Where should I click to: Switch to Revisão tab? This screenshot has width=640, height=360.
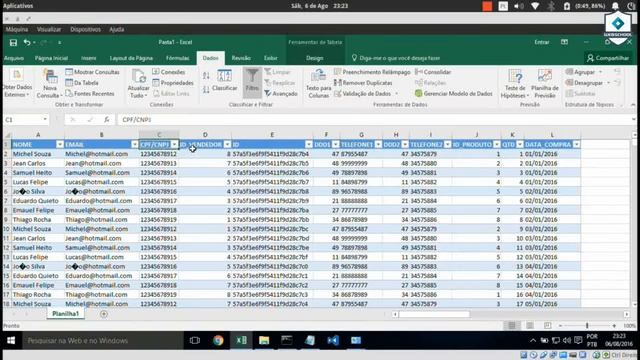coord(241,58)
